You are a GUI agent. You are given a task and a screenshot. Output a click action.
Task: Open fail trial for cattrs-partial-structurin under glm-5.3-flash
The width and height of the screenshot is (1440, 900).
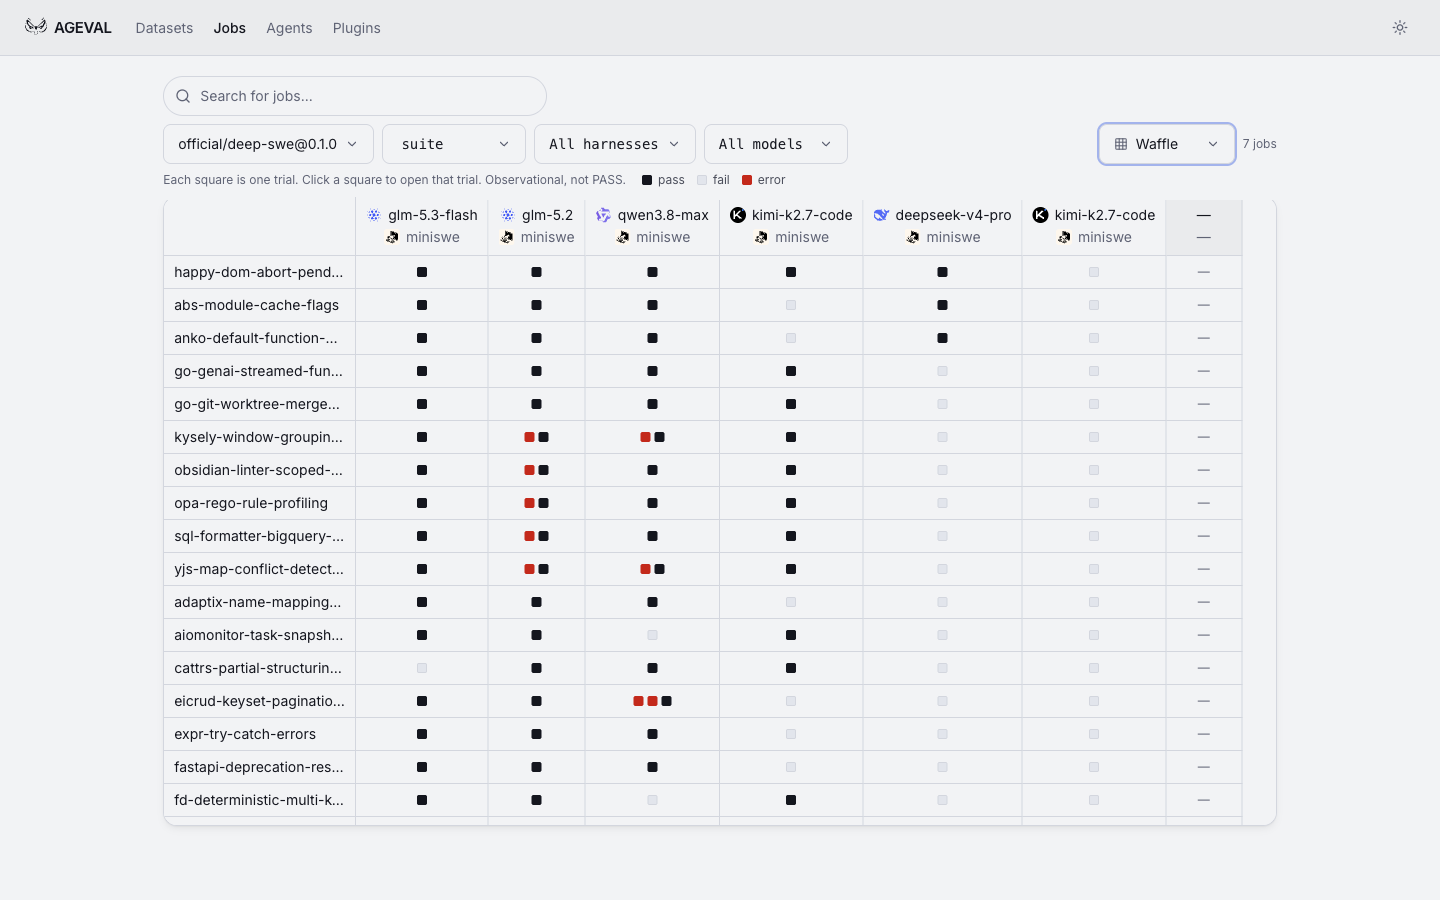(422, 668)
